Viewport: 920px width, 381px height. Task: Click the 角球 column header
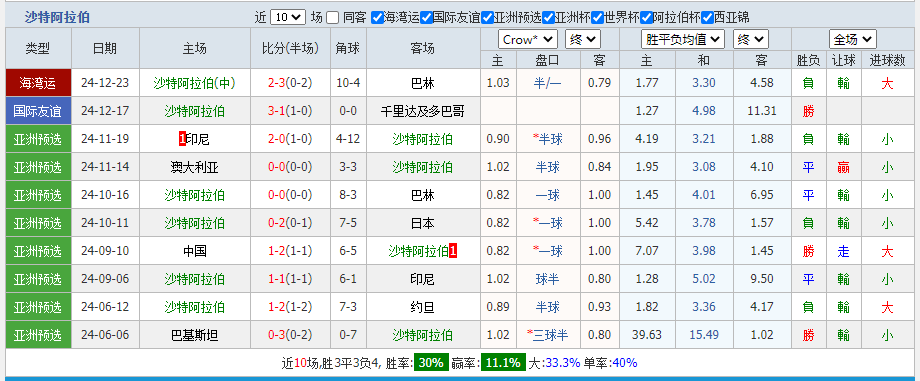coord(348,48)
